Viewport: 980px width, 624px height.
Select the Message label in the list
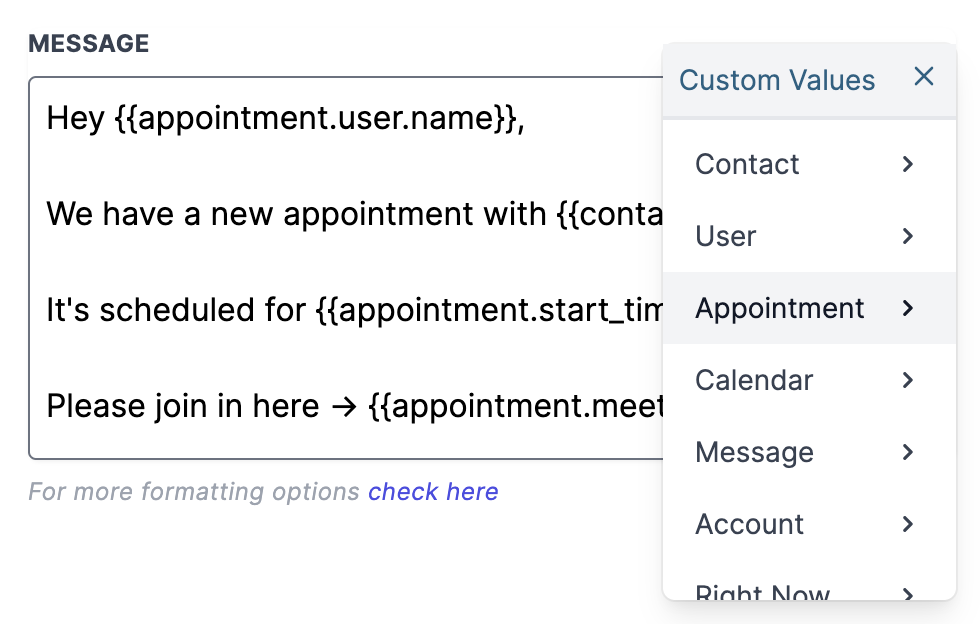(754, 452)
